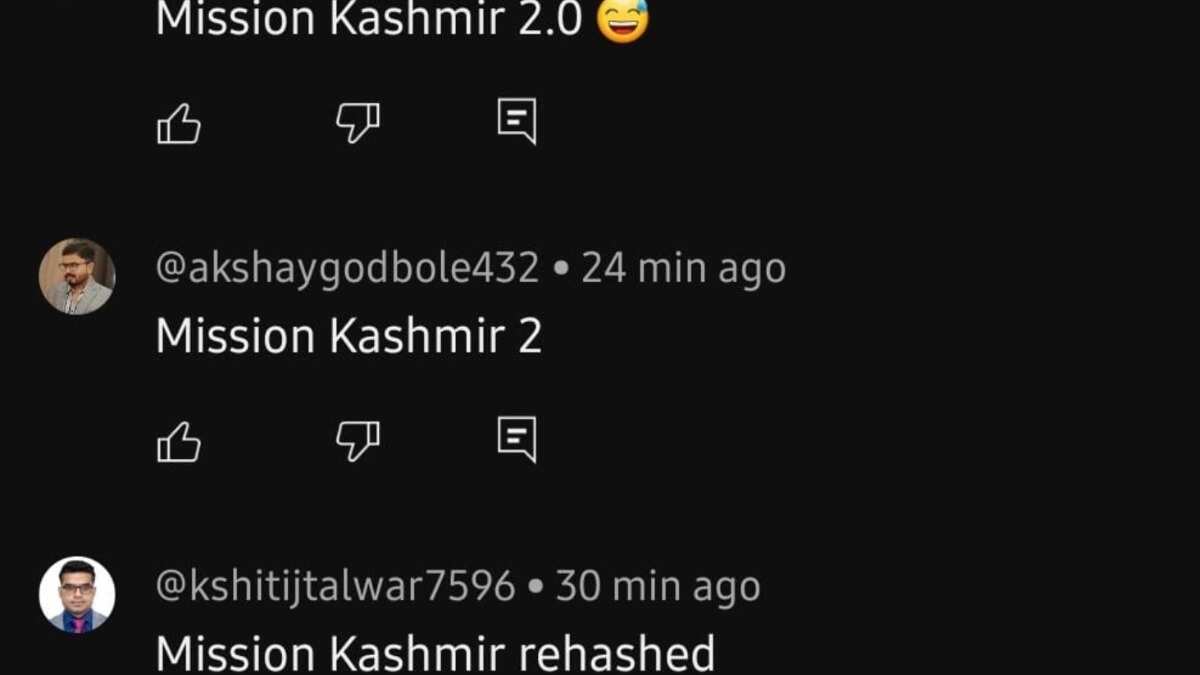This screenshot has width=1200, height=675.
Task: Click the bullet separator after @akshaygodbole432
Action: coord(560,270)
